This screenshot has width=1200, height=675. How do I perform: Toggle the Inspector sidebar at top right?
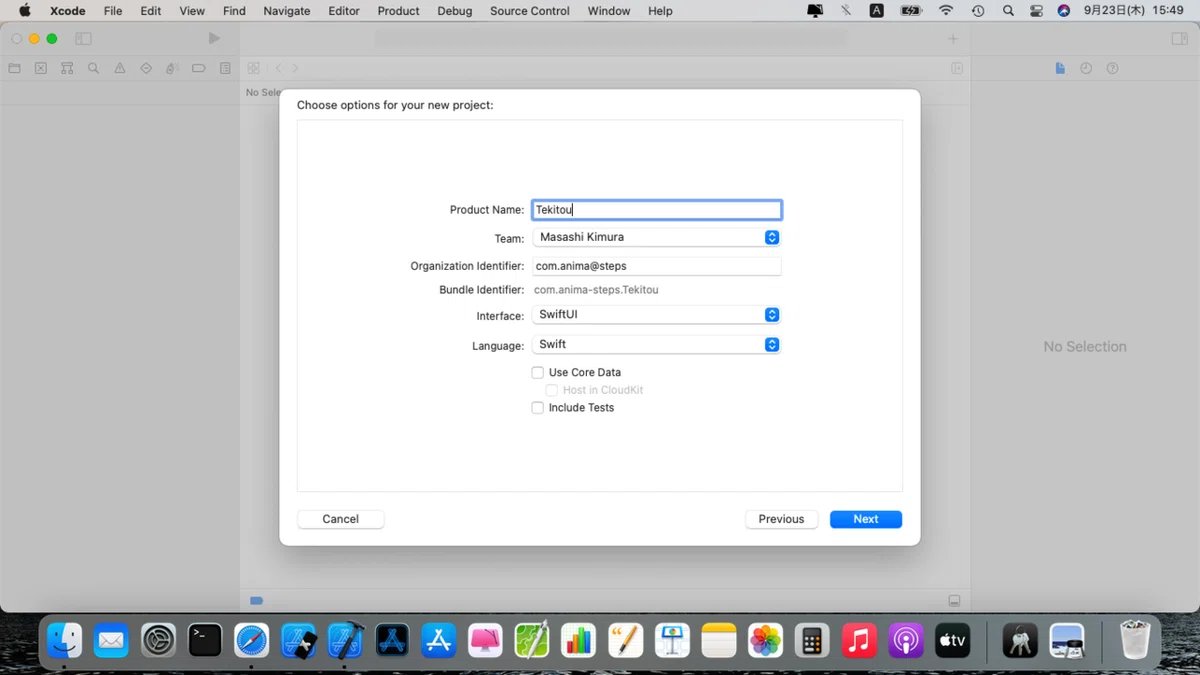(1180, 39)
